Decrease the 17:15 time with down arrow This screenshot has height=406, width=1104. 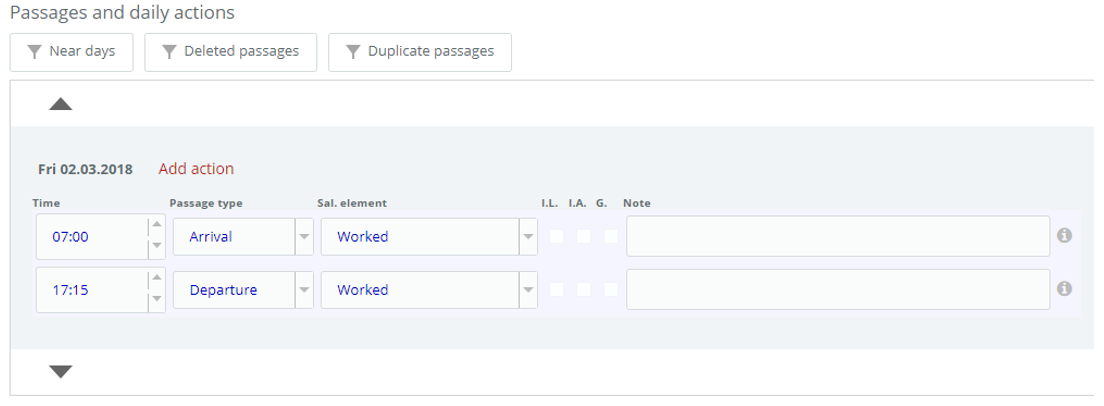[x=156, y=300]
